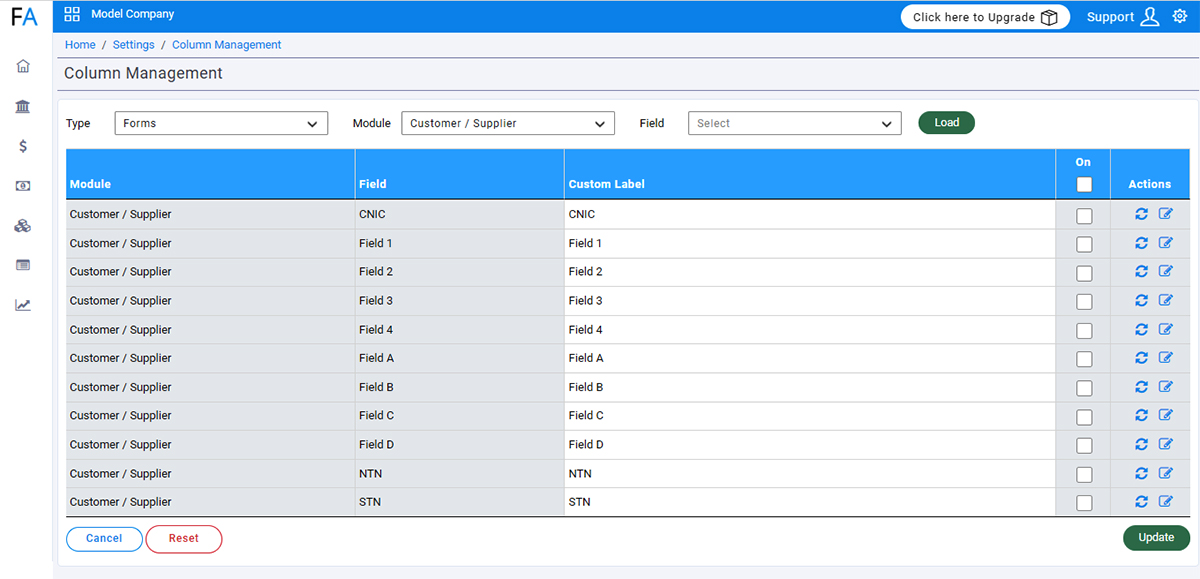The height and width of the screenshot is (579, 1200).
Task: Click the Update button
Action: 1156,538
